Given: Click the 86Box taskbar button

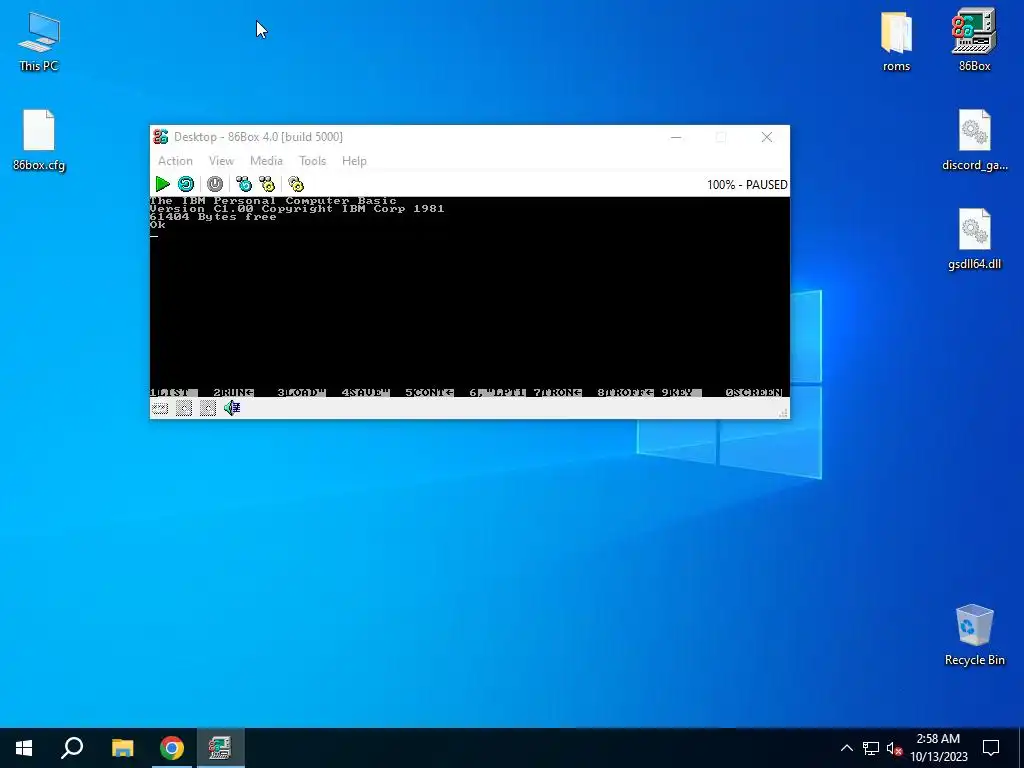Looking at the screenshot, I should [x=220, y=748].
